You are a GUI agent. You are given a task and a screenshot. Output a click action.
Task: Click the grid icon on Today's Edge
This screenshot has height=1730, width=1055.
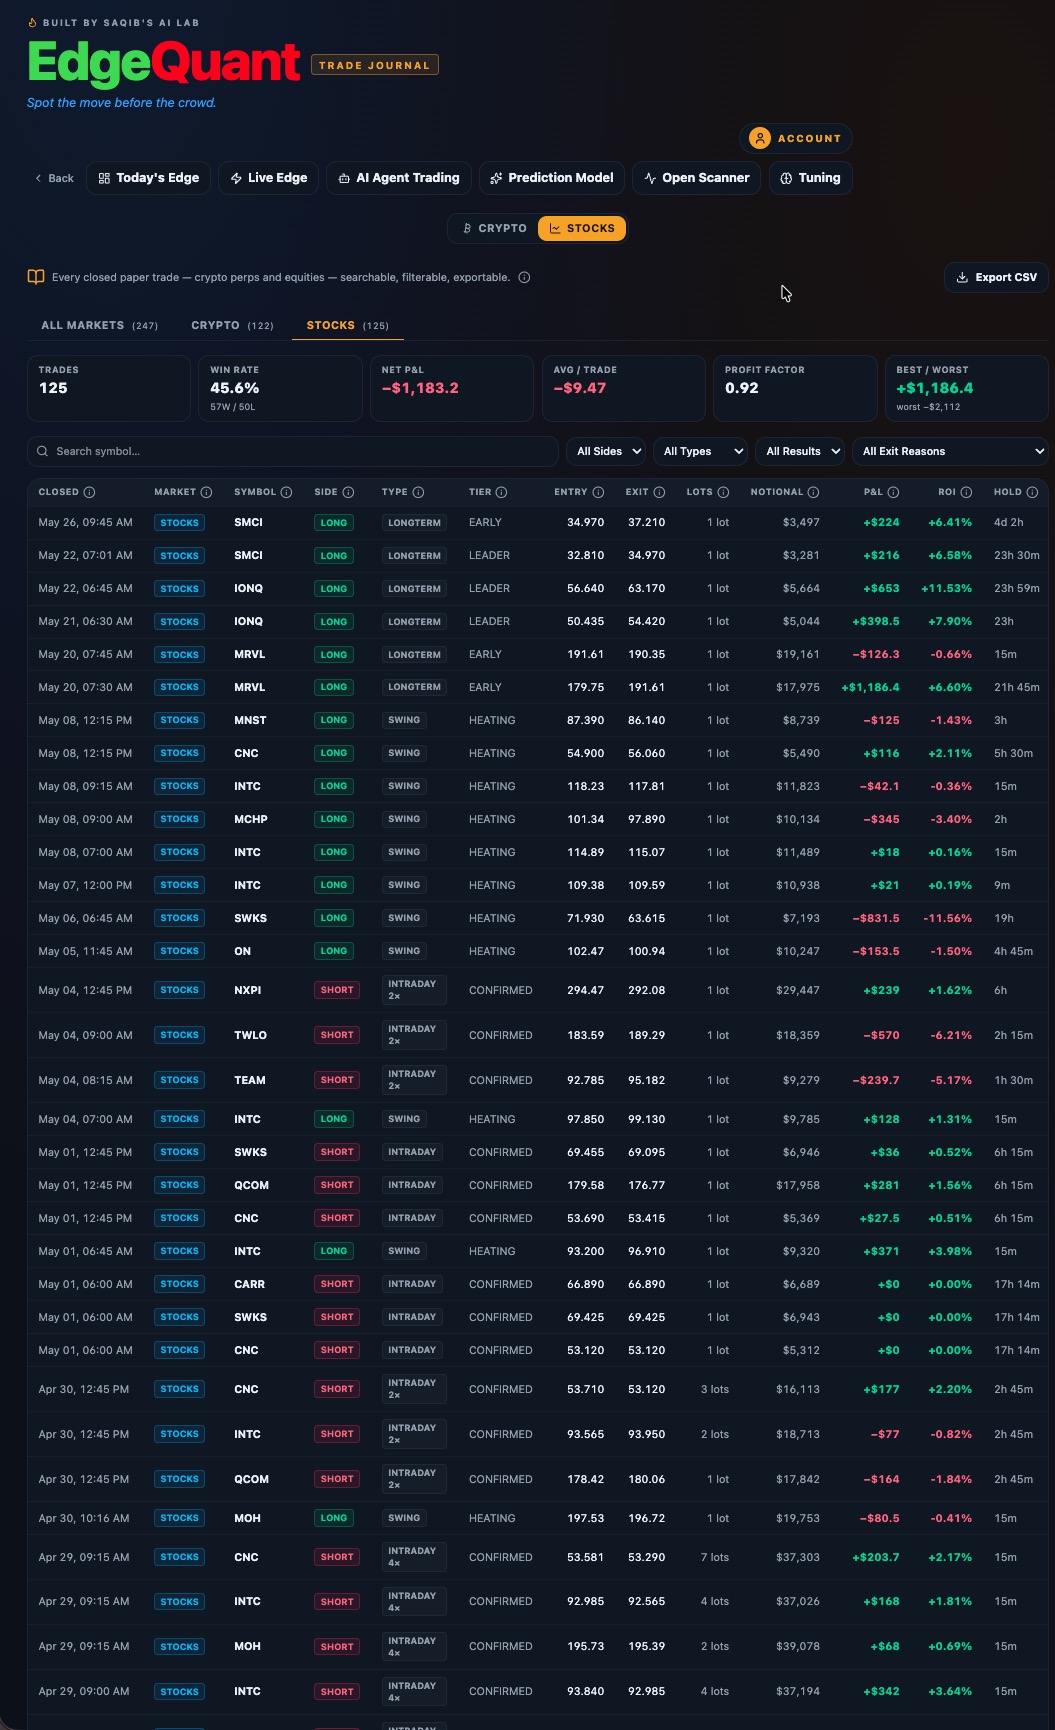(104, 178)
